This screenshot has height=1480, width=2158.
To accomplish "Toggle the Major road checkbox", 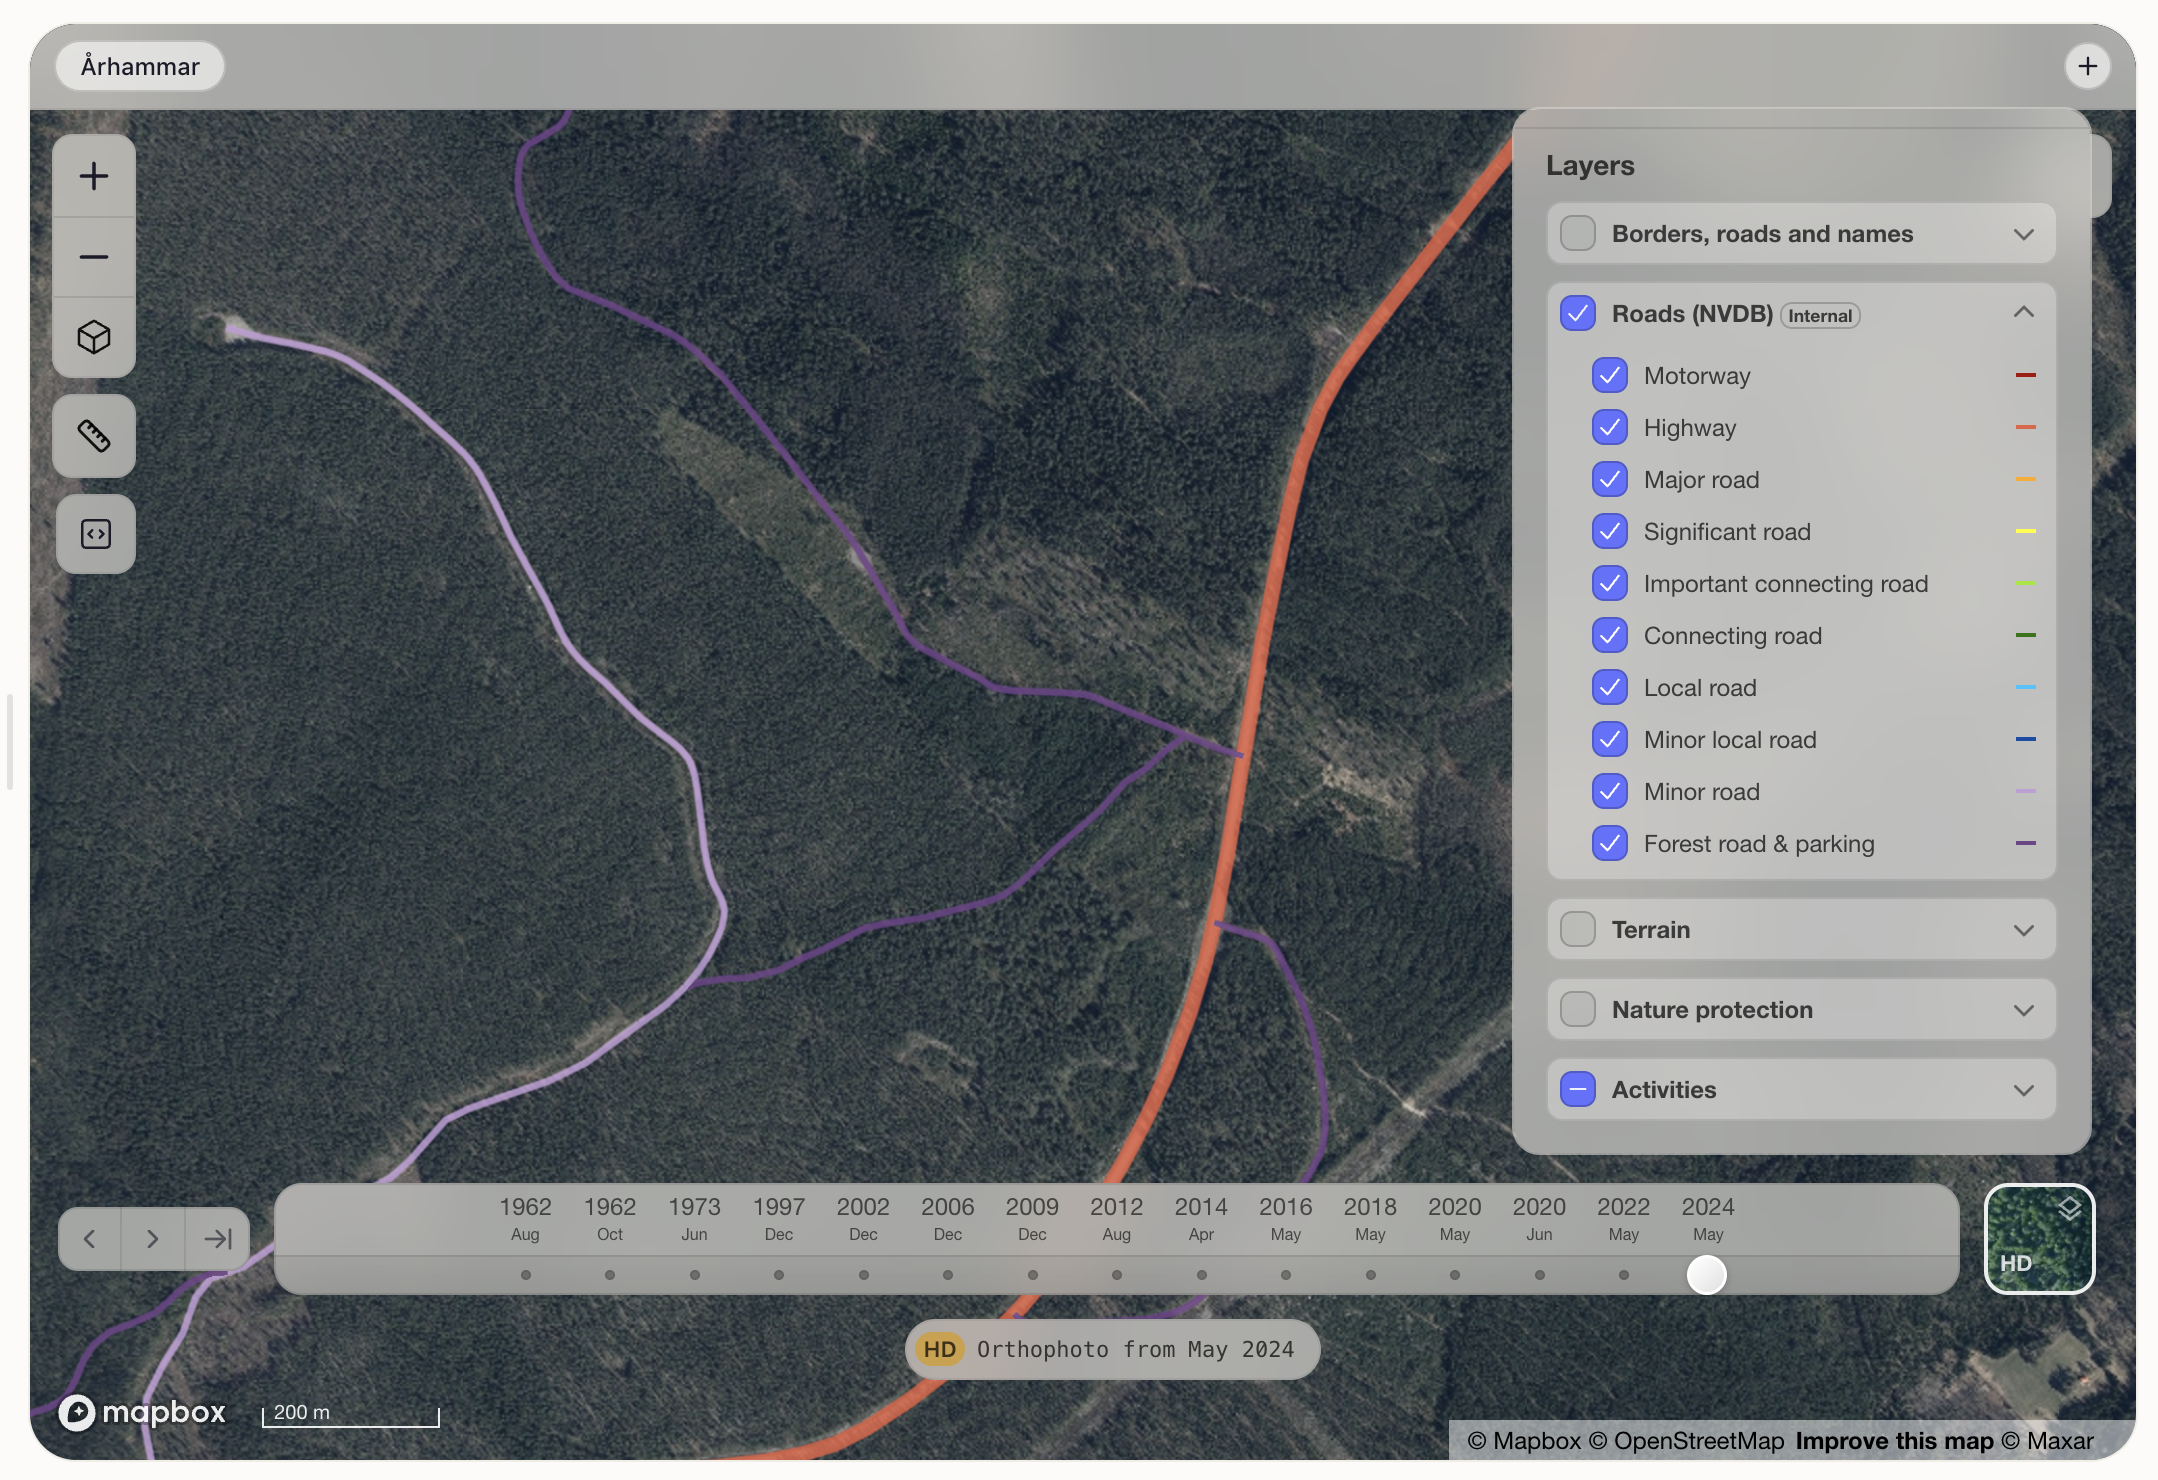I will coord(1610,480).
